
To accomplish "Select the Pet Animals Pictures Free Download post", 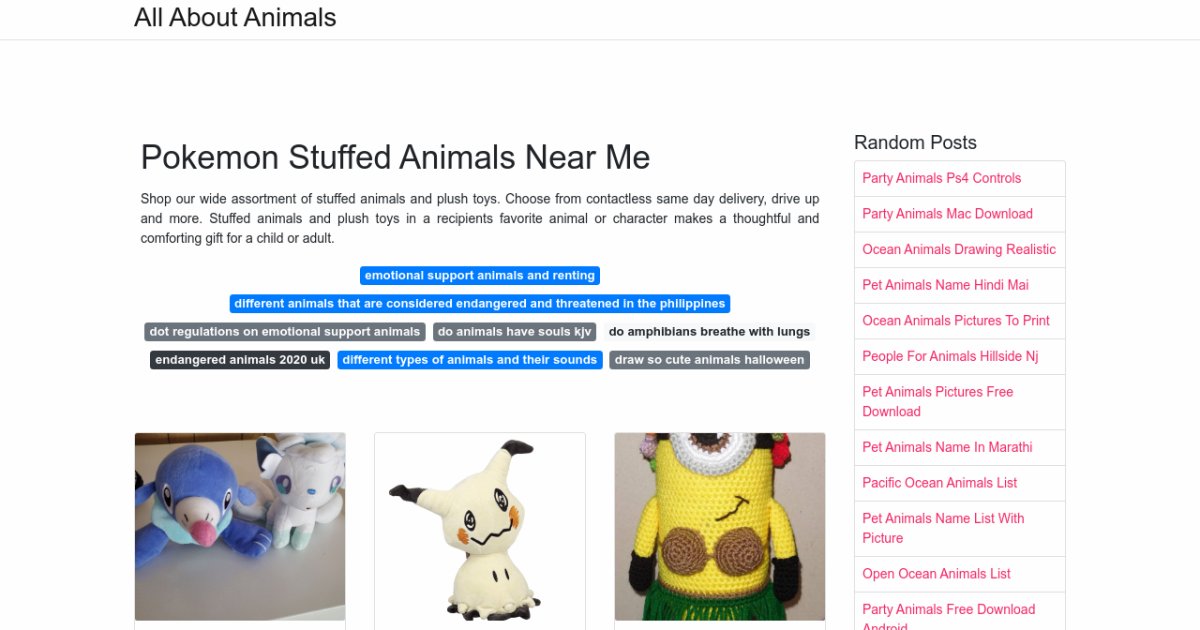I will point(938,402).
